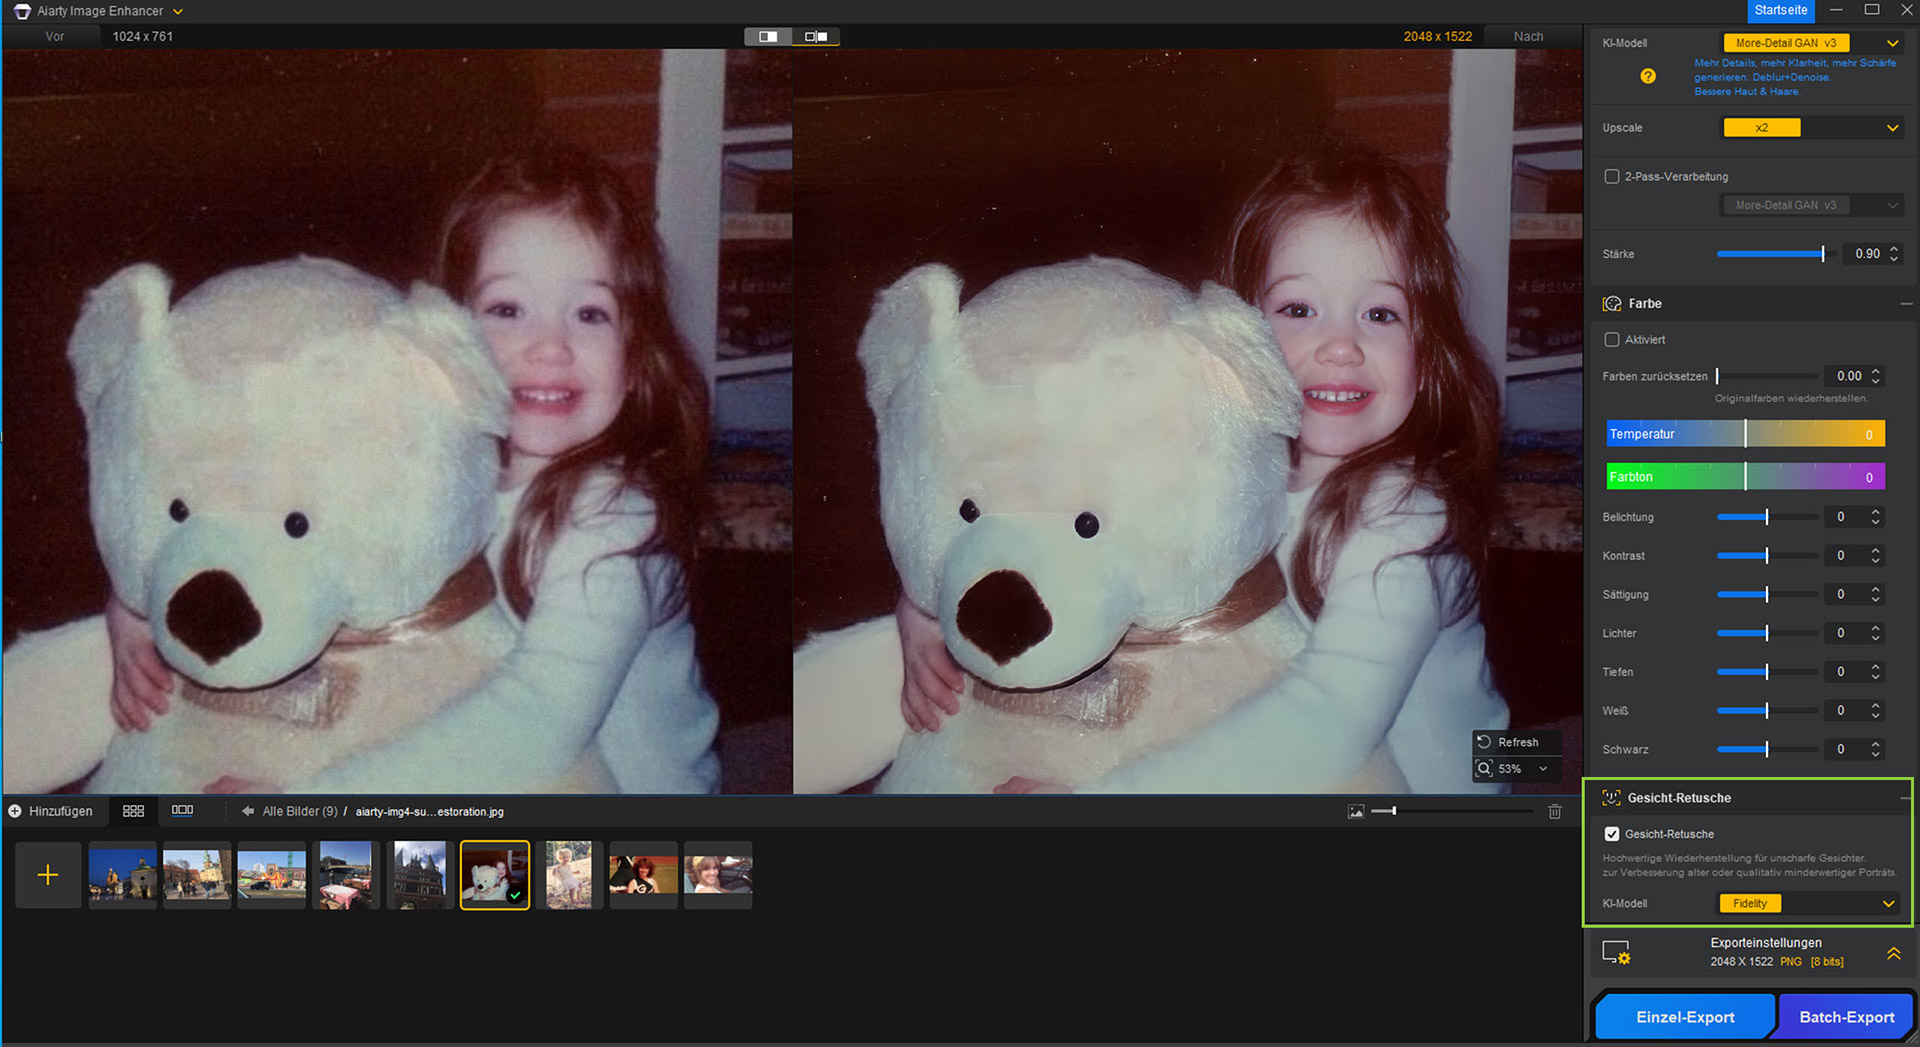Click the Sättigung value field
This screenshot has height=1047, width=1920.
(x=1841, y=594)
